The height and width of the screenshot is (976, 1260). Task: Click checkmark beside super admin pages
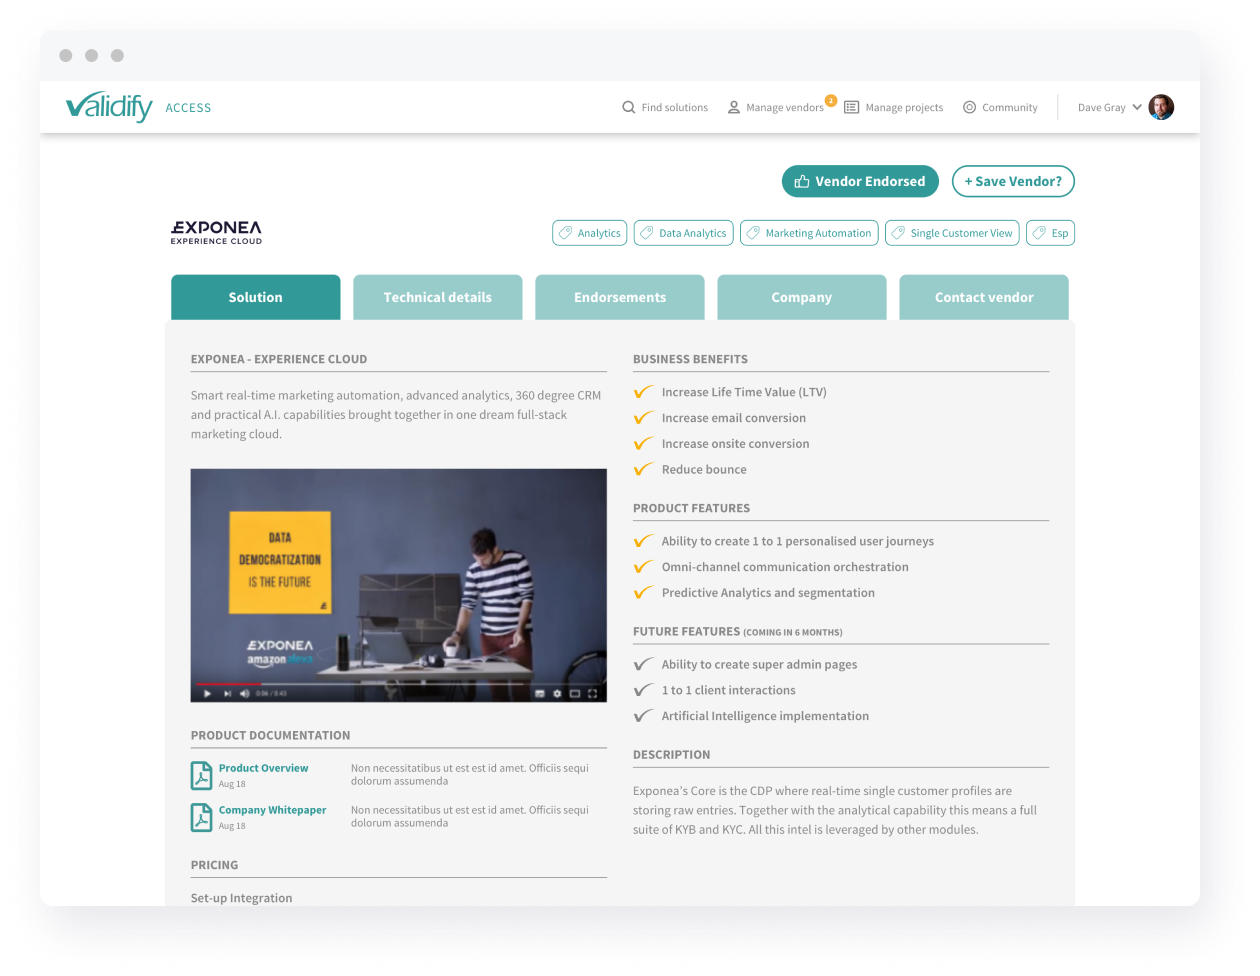click(643, 664)
